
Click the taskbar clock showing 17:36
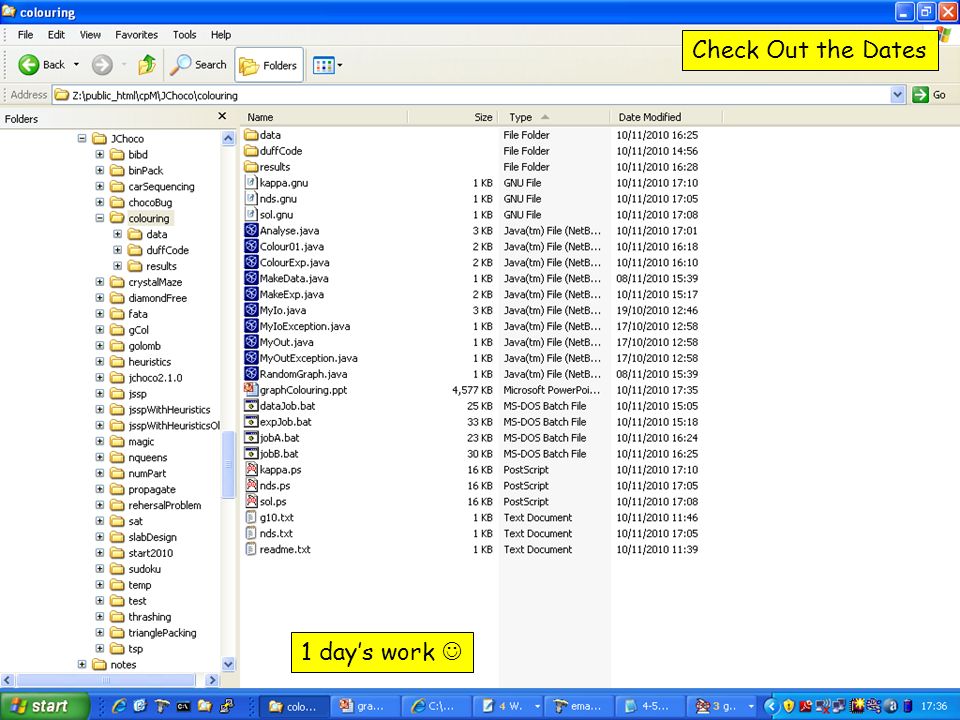[x=934, y=706]
